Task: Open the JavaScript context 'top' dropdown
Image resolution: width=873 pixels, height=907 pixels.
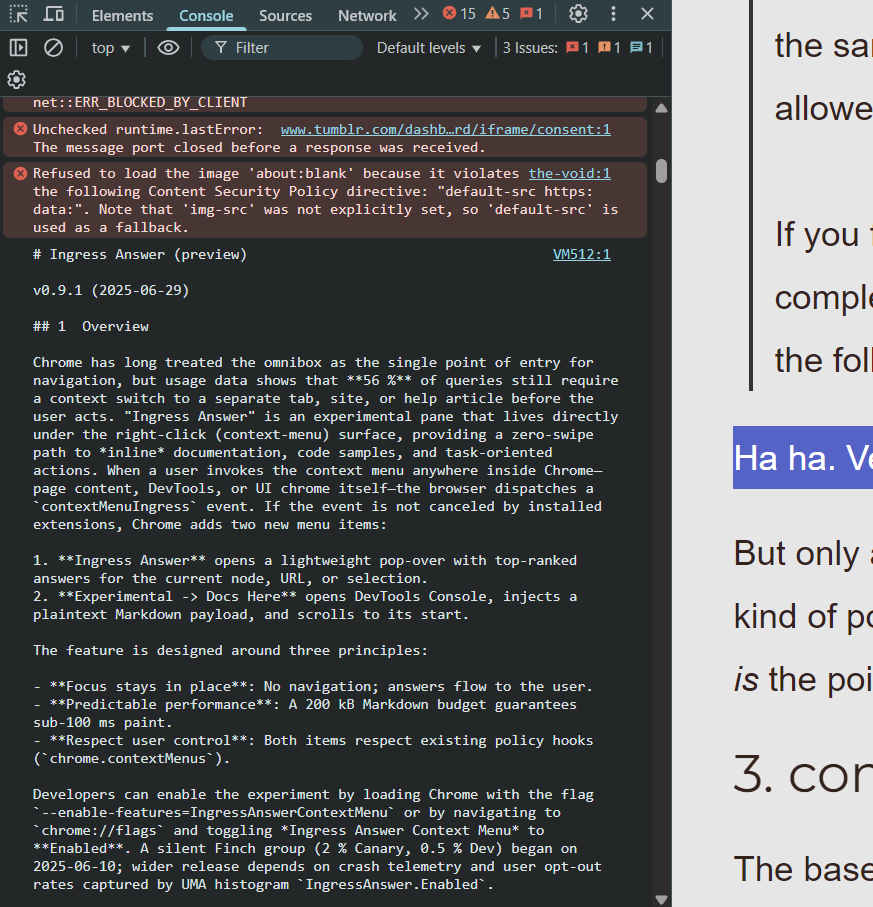Action: tap(111, 48)
